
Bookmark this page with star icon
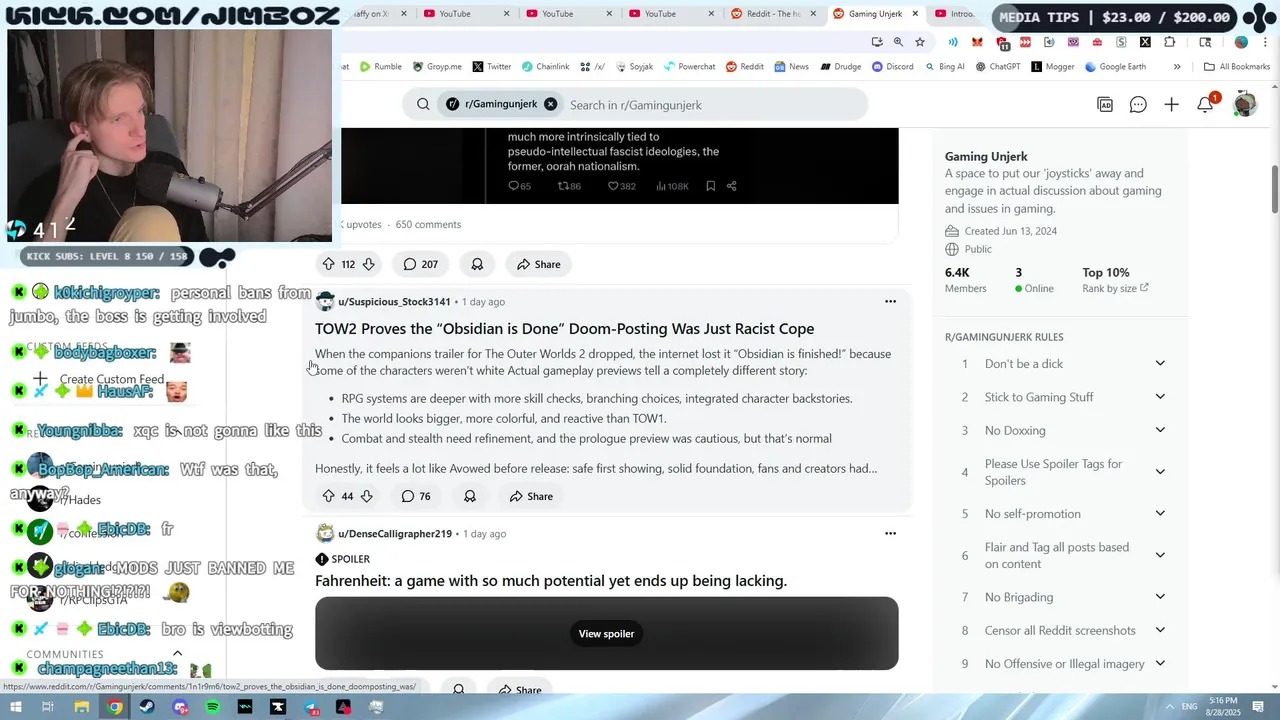(x=920, y=42)
